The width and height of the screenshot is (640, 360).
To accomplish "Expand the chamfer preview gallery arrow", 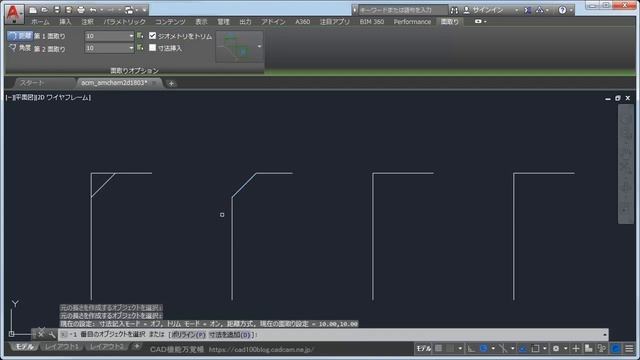I will pos(259,47).
